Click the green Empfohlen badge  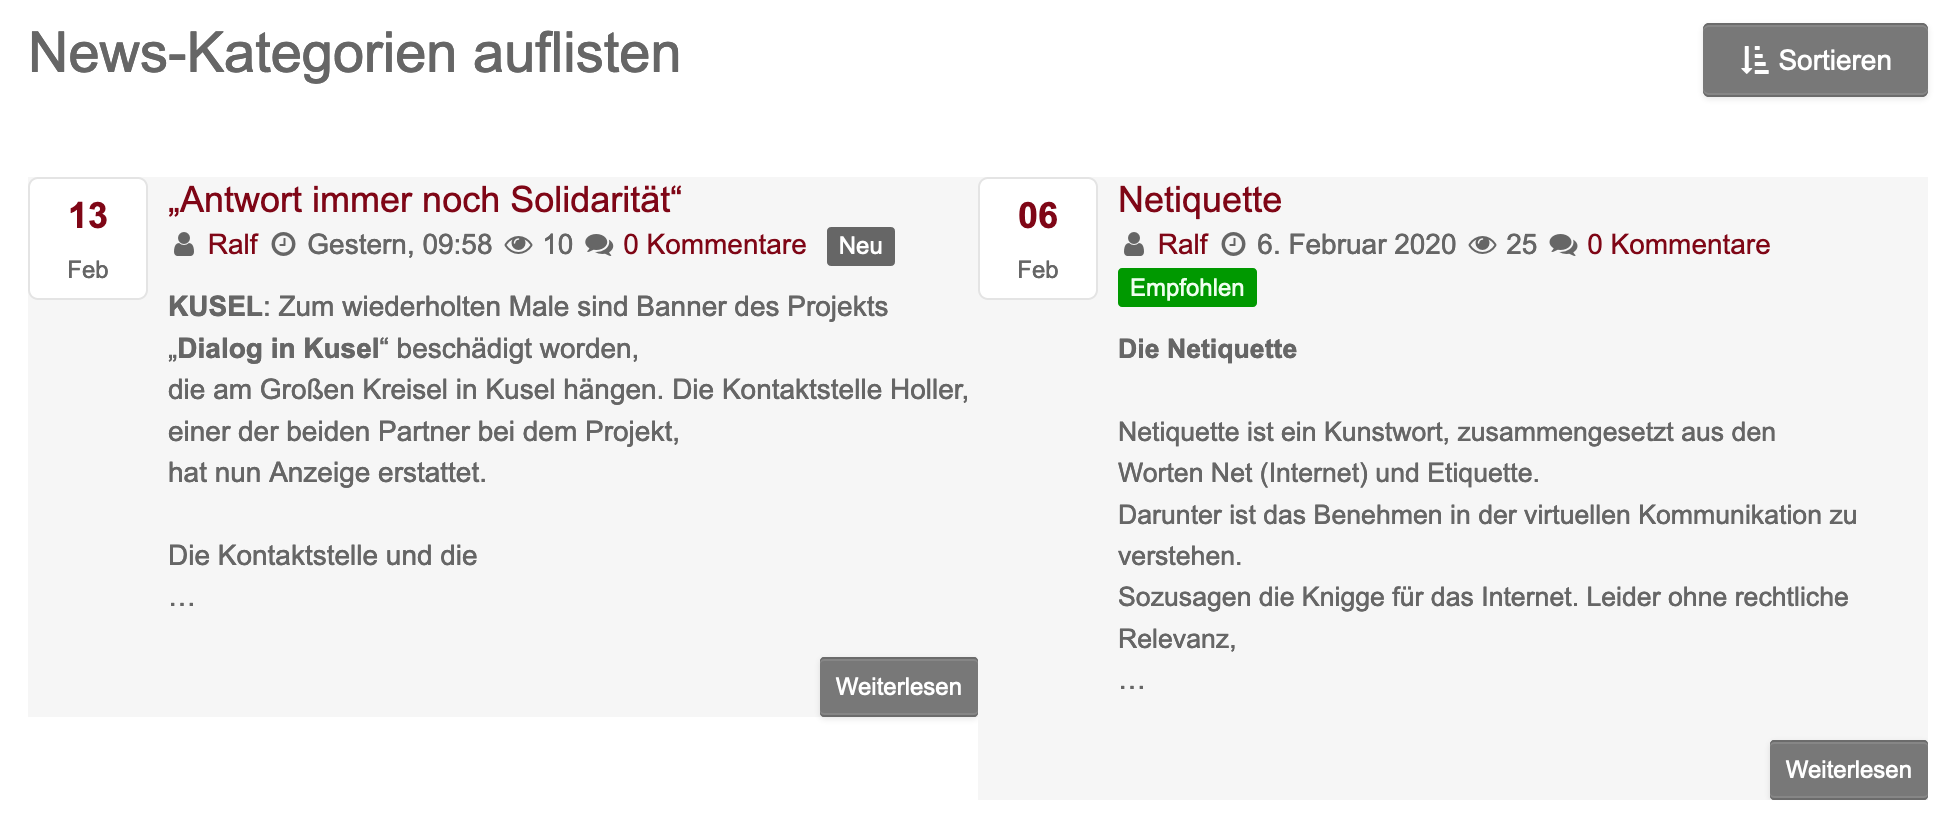[x=1187, y=288]
